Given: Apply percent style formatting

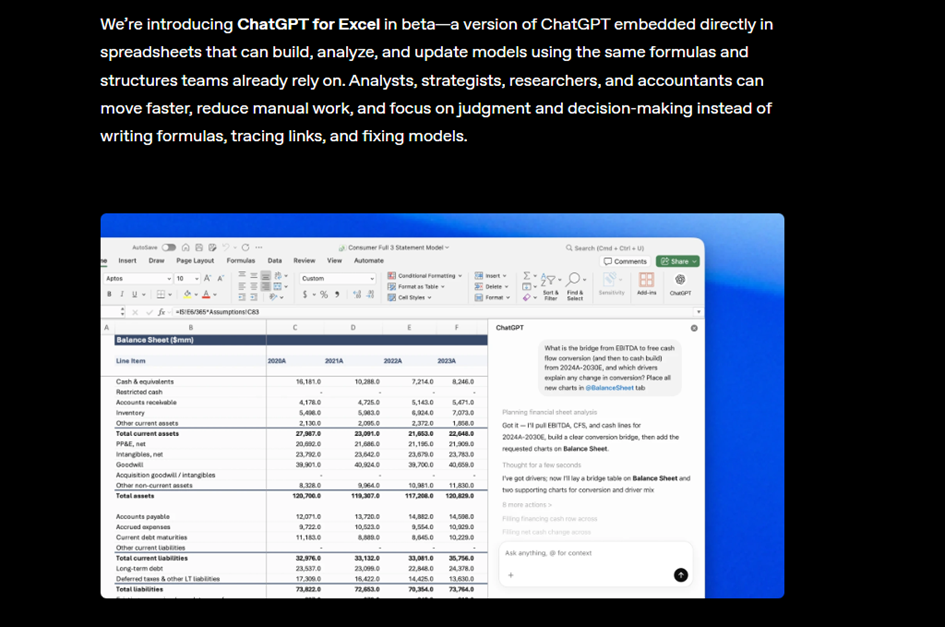Looking at the screenshot, I should 323,295.
